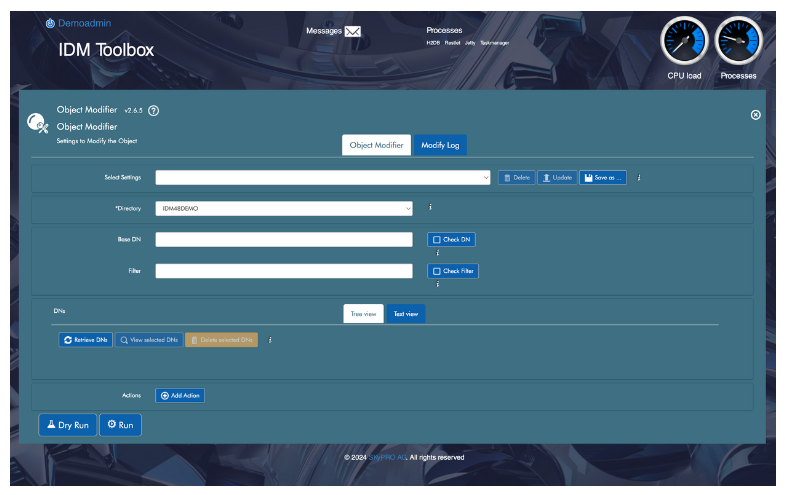
Task: Open the Taskmanager process link
Action: click(x=495, y=43)
